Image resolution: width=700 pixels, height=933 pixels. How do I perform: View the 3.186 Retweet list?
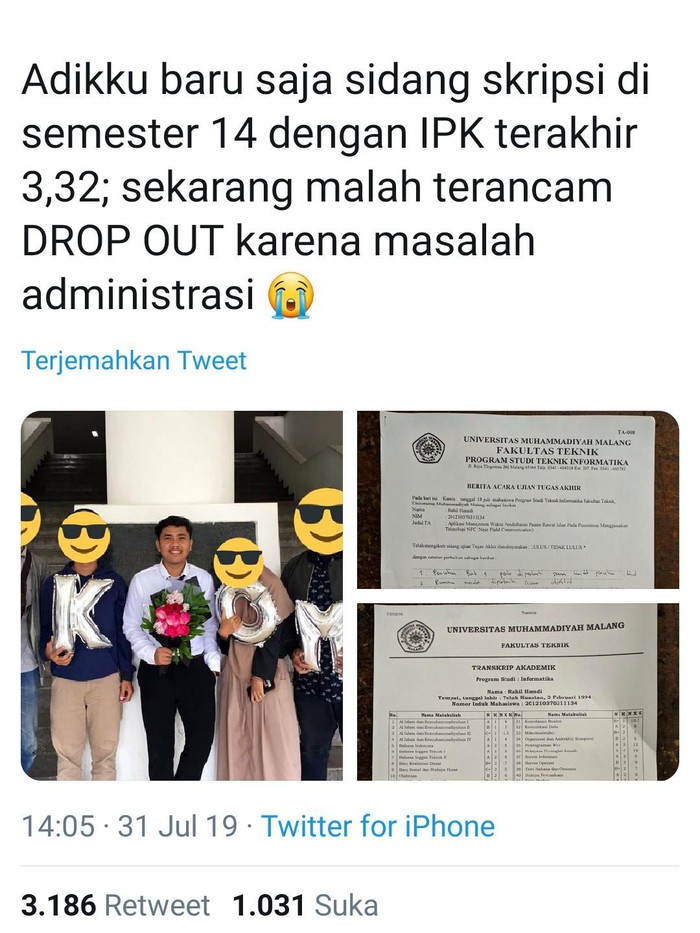point(115,905)
